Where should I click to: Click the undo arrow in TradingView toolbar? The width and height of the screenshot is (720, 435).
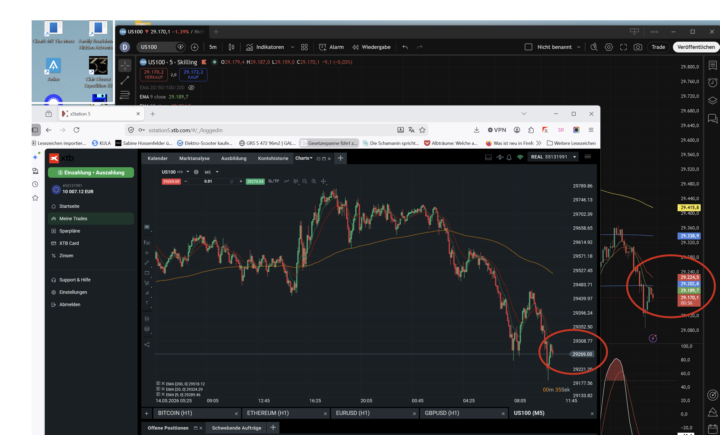405,47
